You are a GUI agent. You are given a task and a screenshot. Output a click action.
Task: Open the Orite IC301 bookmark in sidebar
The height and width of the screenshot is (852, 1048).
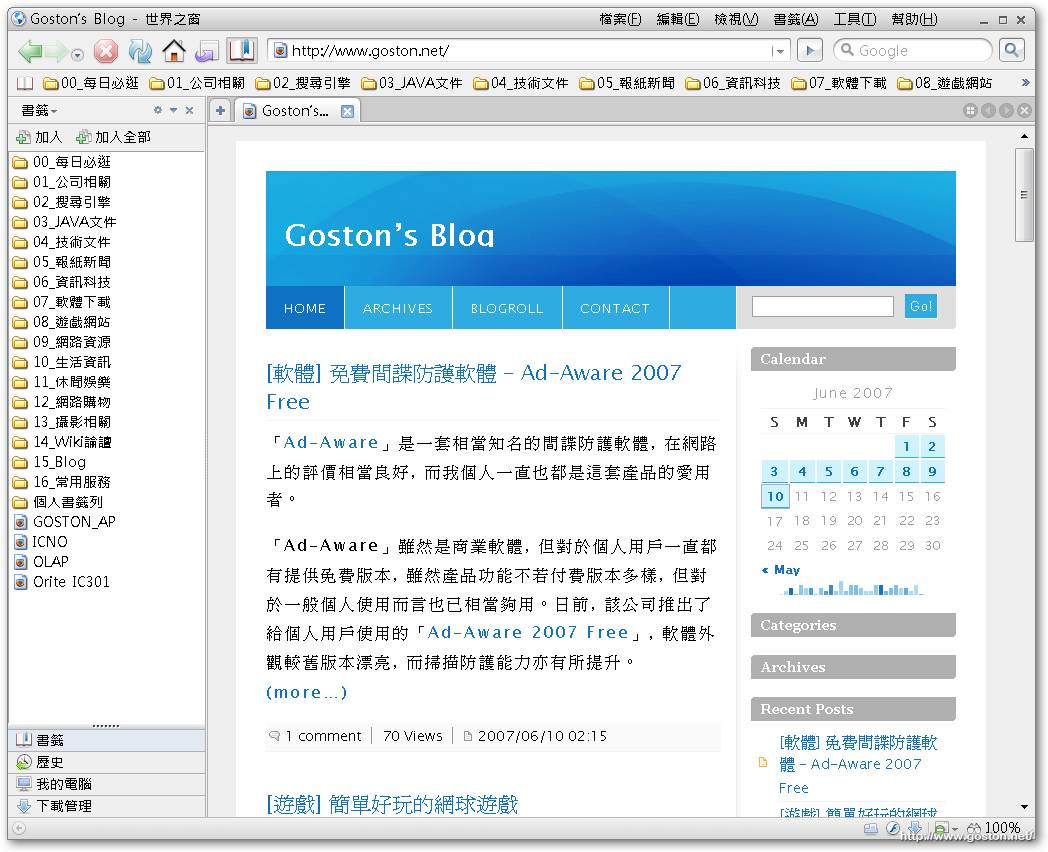click(x=61, y=582)
